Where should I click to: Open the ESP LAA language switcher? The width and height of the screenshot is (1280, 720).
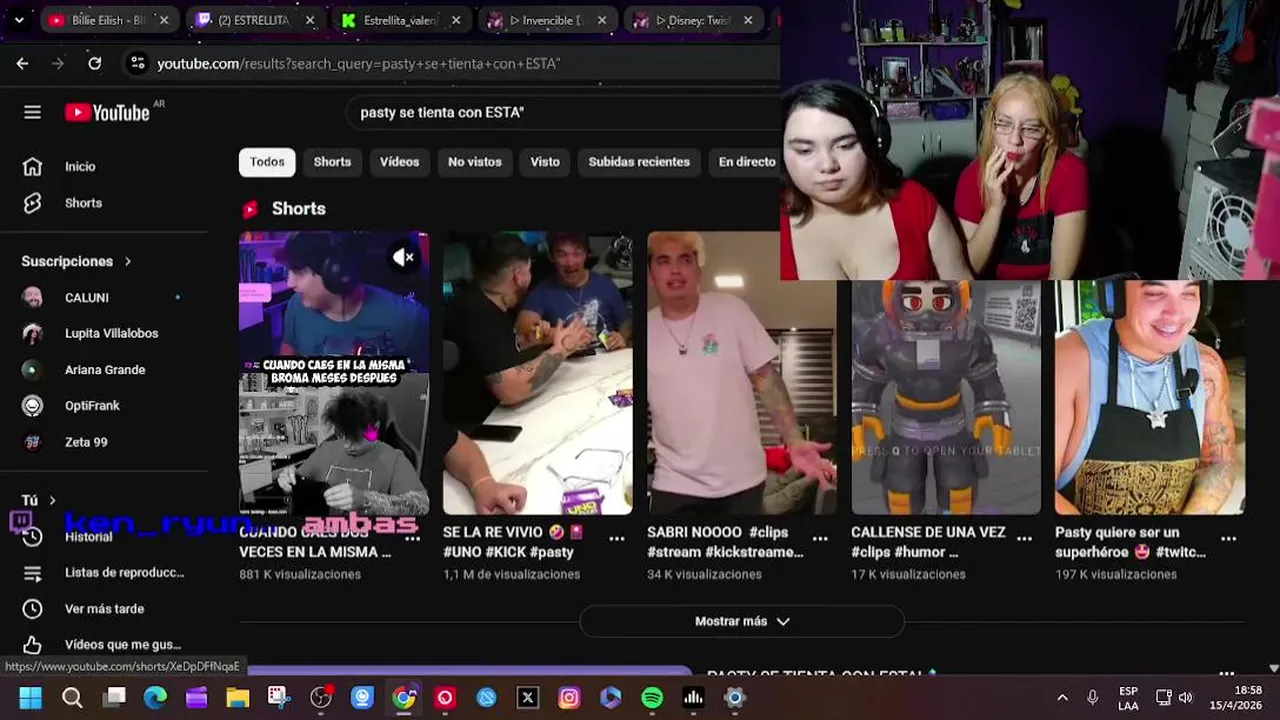point(1128,698)
